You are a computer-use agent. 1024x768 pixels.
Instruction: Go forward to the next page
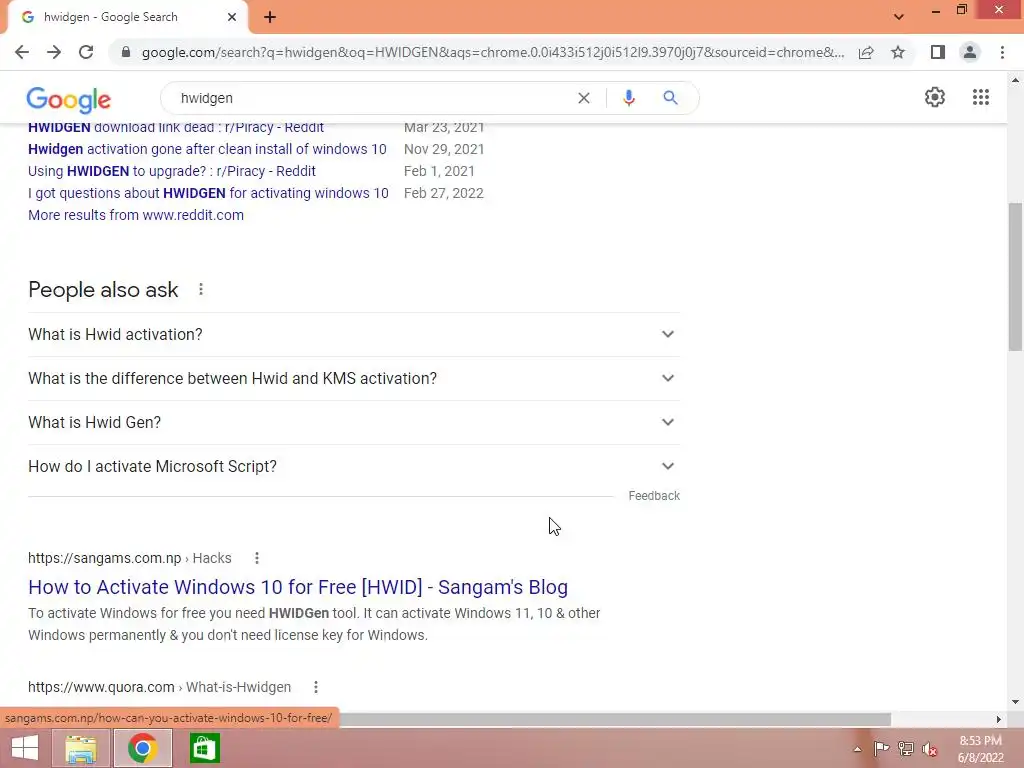coord(54,52)
